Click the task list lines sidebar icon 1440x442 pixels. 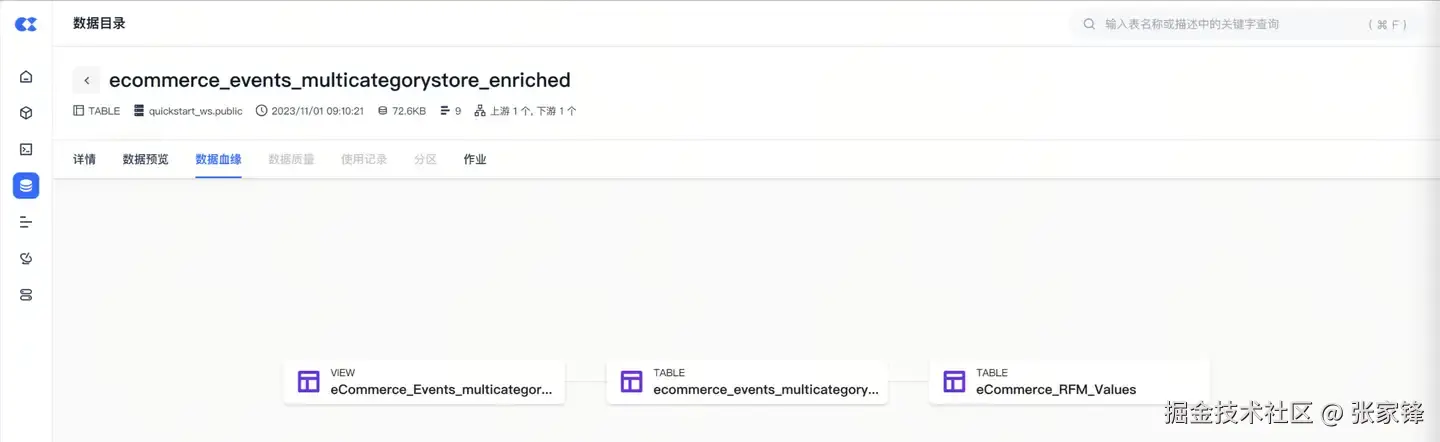[x=26, y=222]
